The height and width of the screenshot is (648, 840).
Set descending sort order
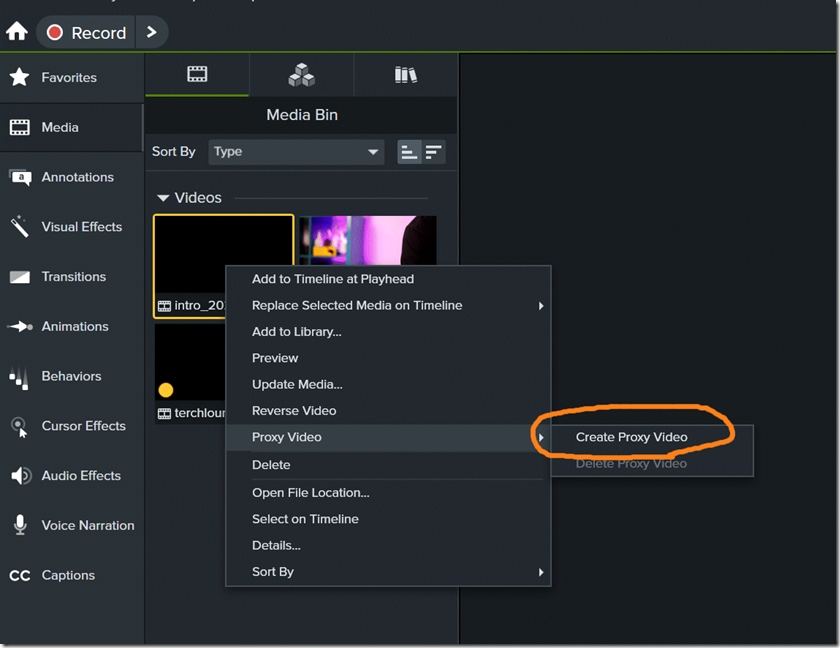[433, 152]
